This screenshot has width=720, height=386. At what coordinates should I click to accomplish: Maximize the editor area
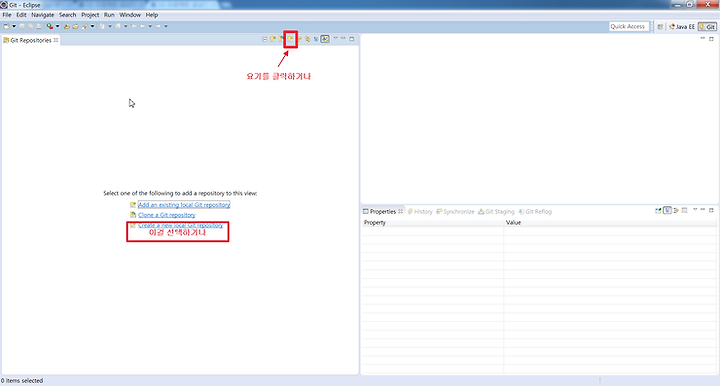click(711, 39)
